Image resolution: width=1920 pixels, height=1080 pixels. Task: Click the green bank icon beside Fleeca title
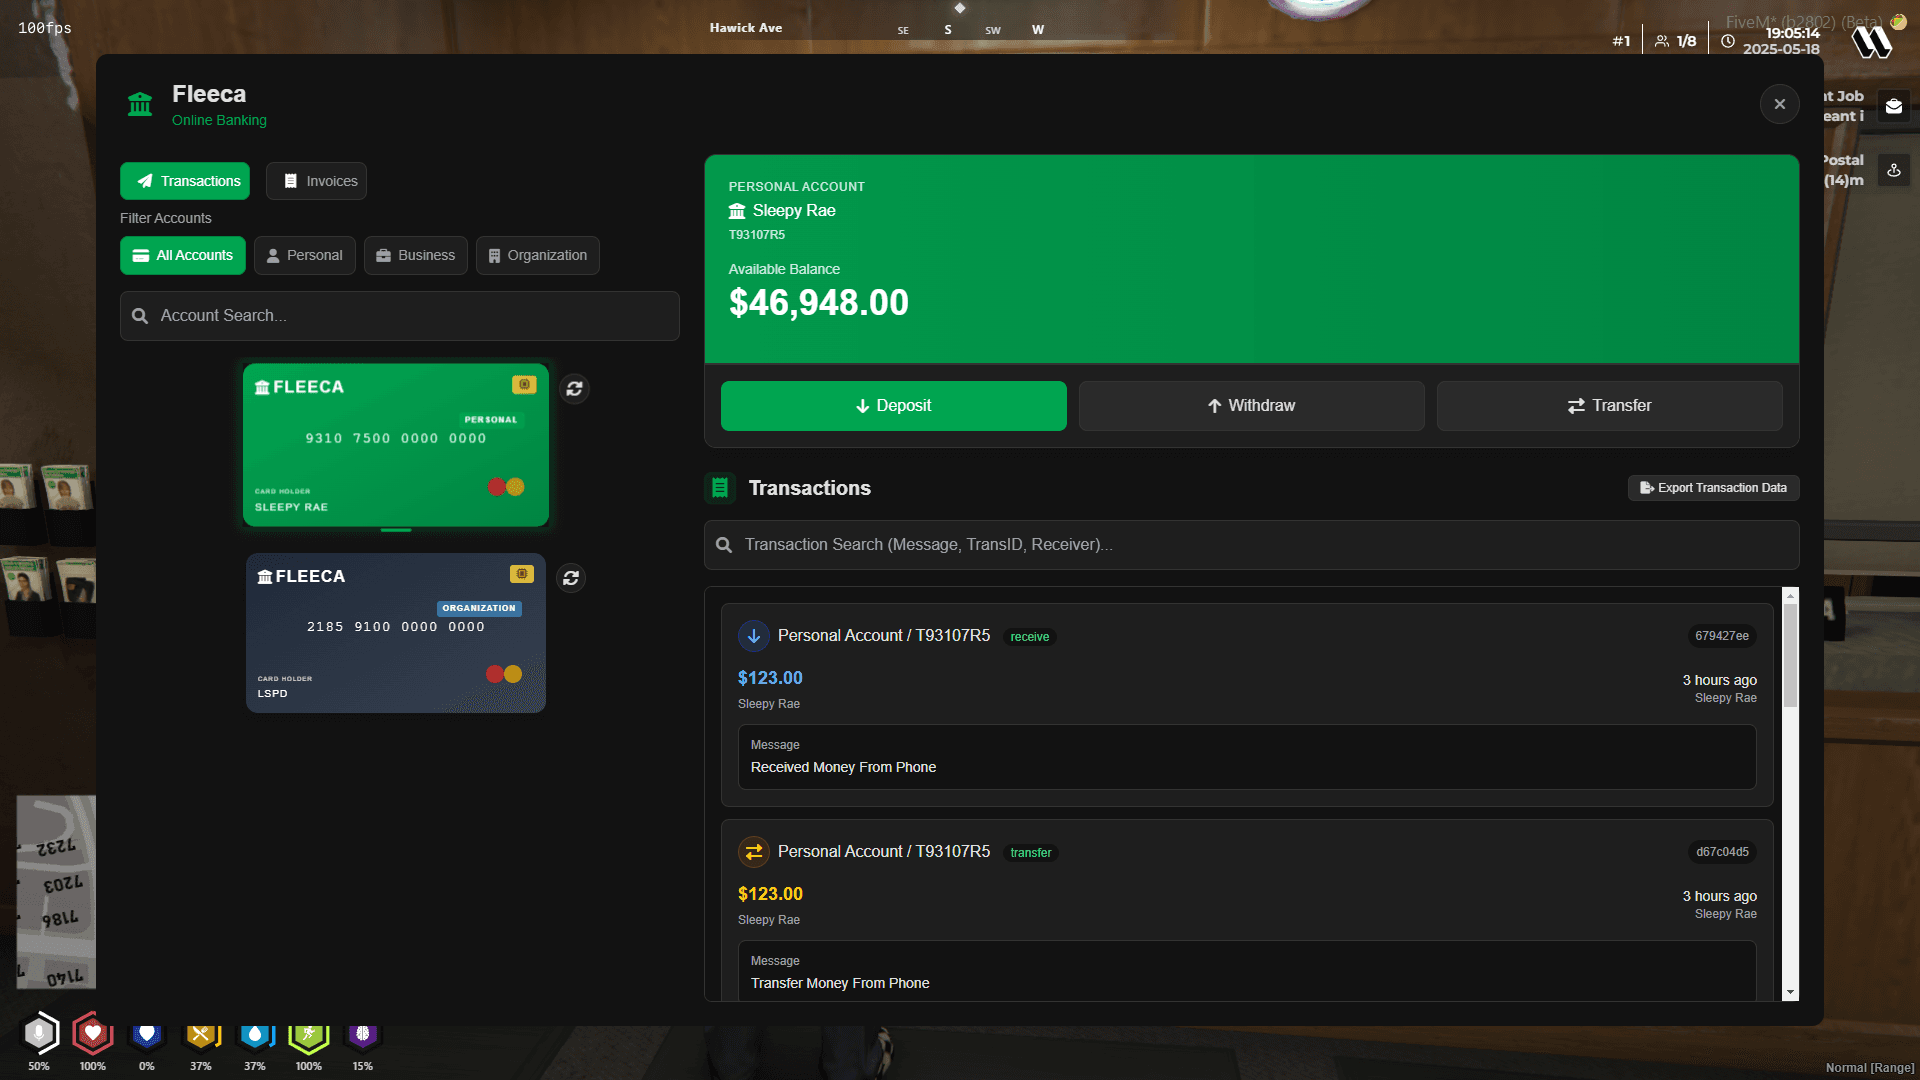(140, 104)
